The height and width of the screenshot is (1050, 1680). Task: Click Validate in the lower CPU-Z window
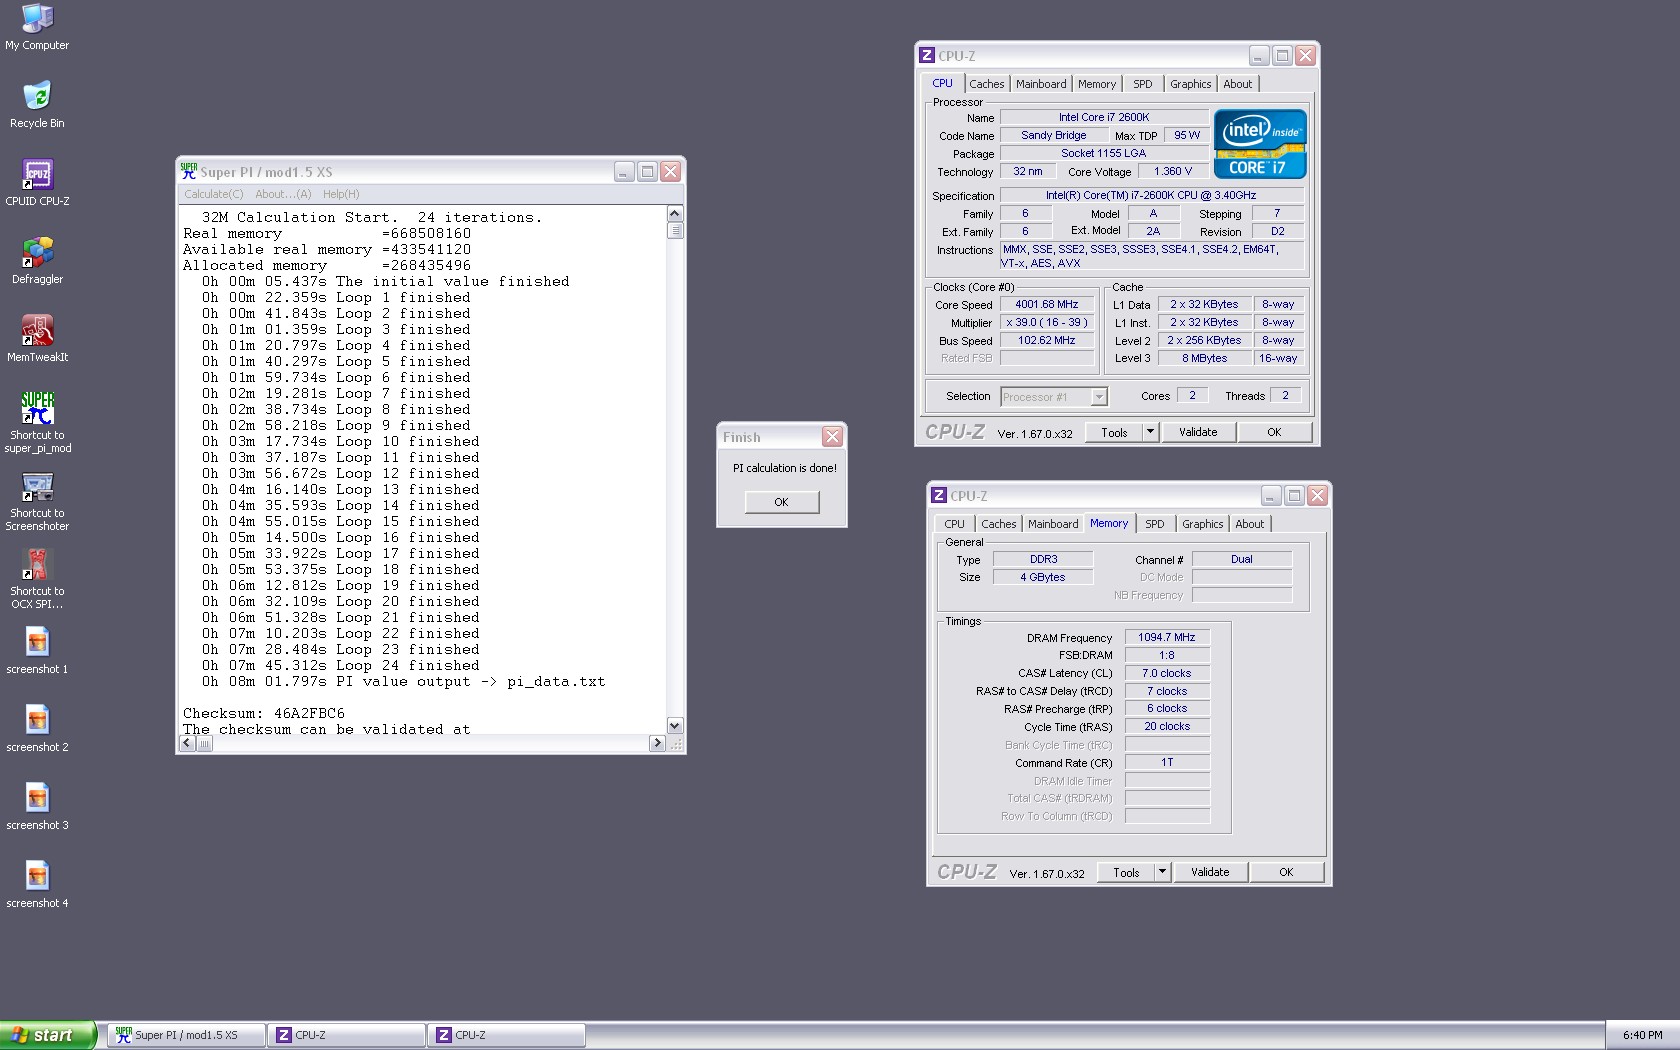(x=1210, y=872)
